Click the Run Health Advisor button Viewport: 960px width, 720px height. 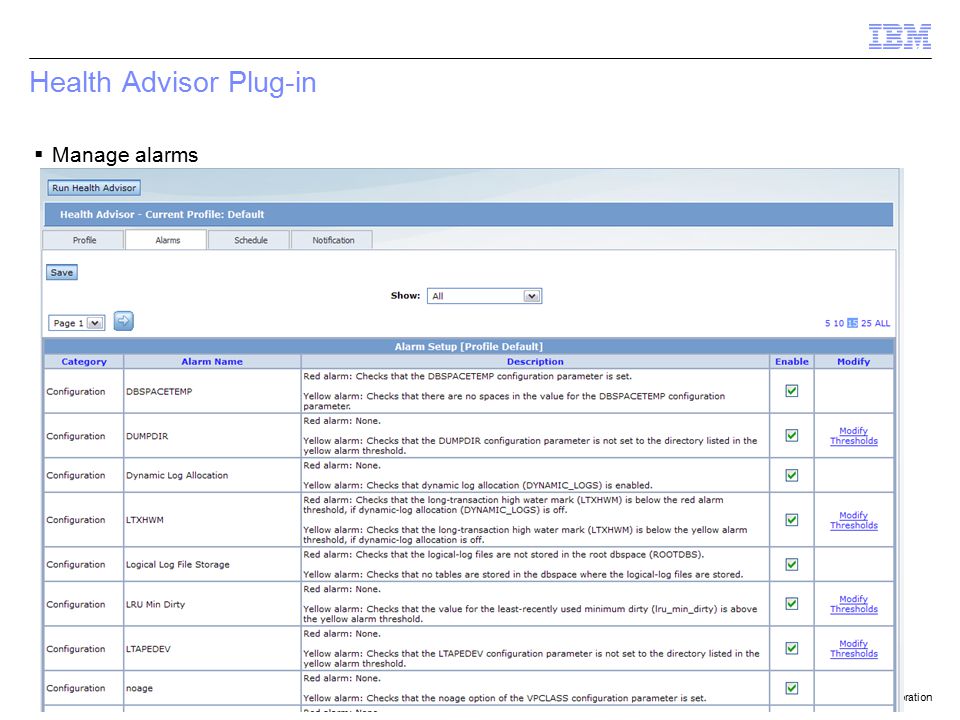(94, 188)
